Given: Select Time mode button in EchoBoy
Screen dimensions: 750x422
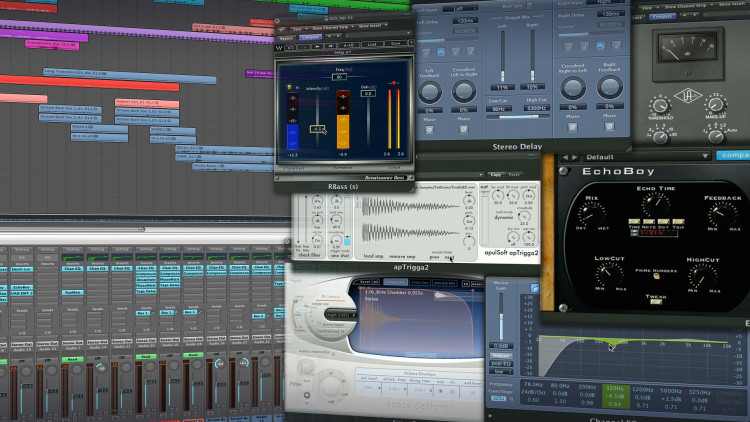Looking at the screenshot, I should coord(634,222).
